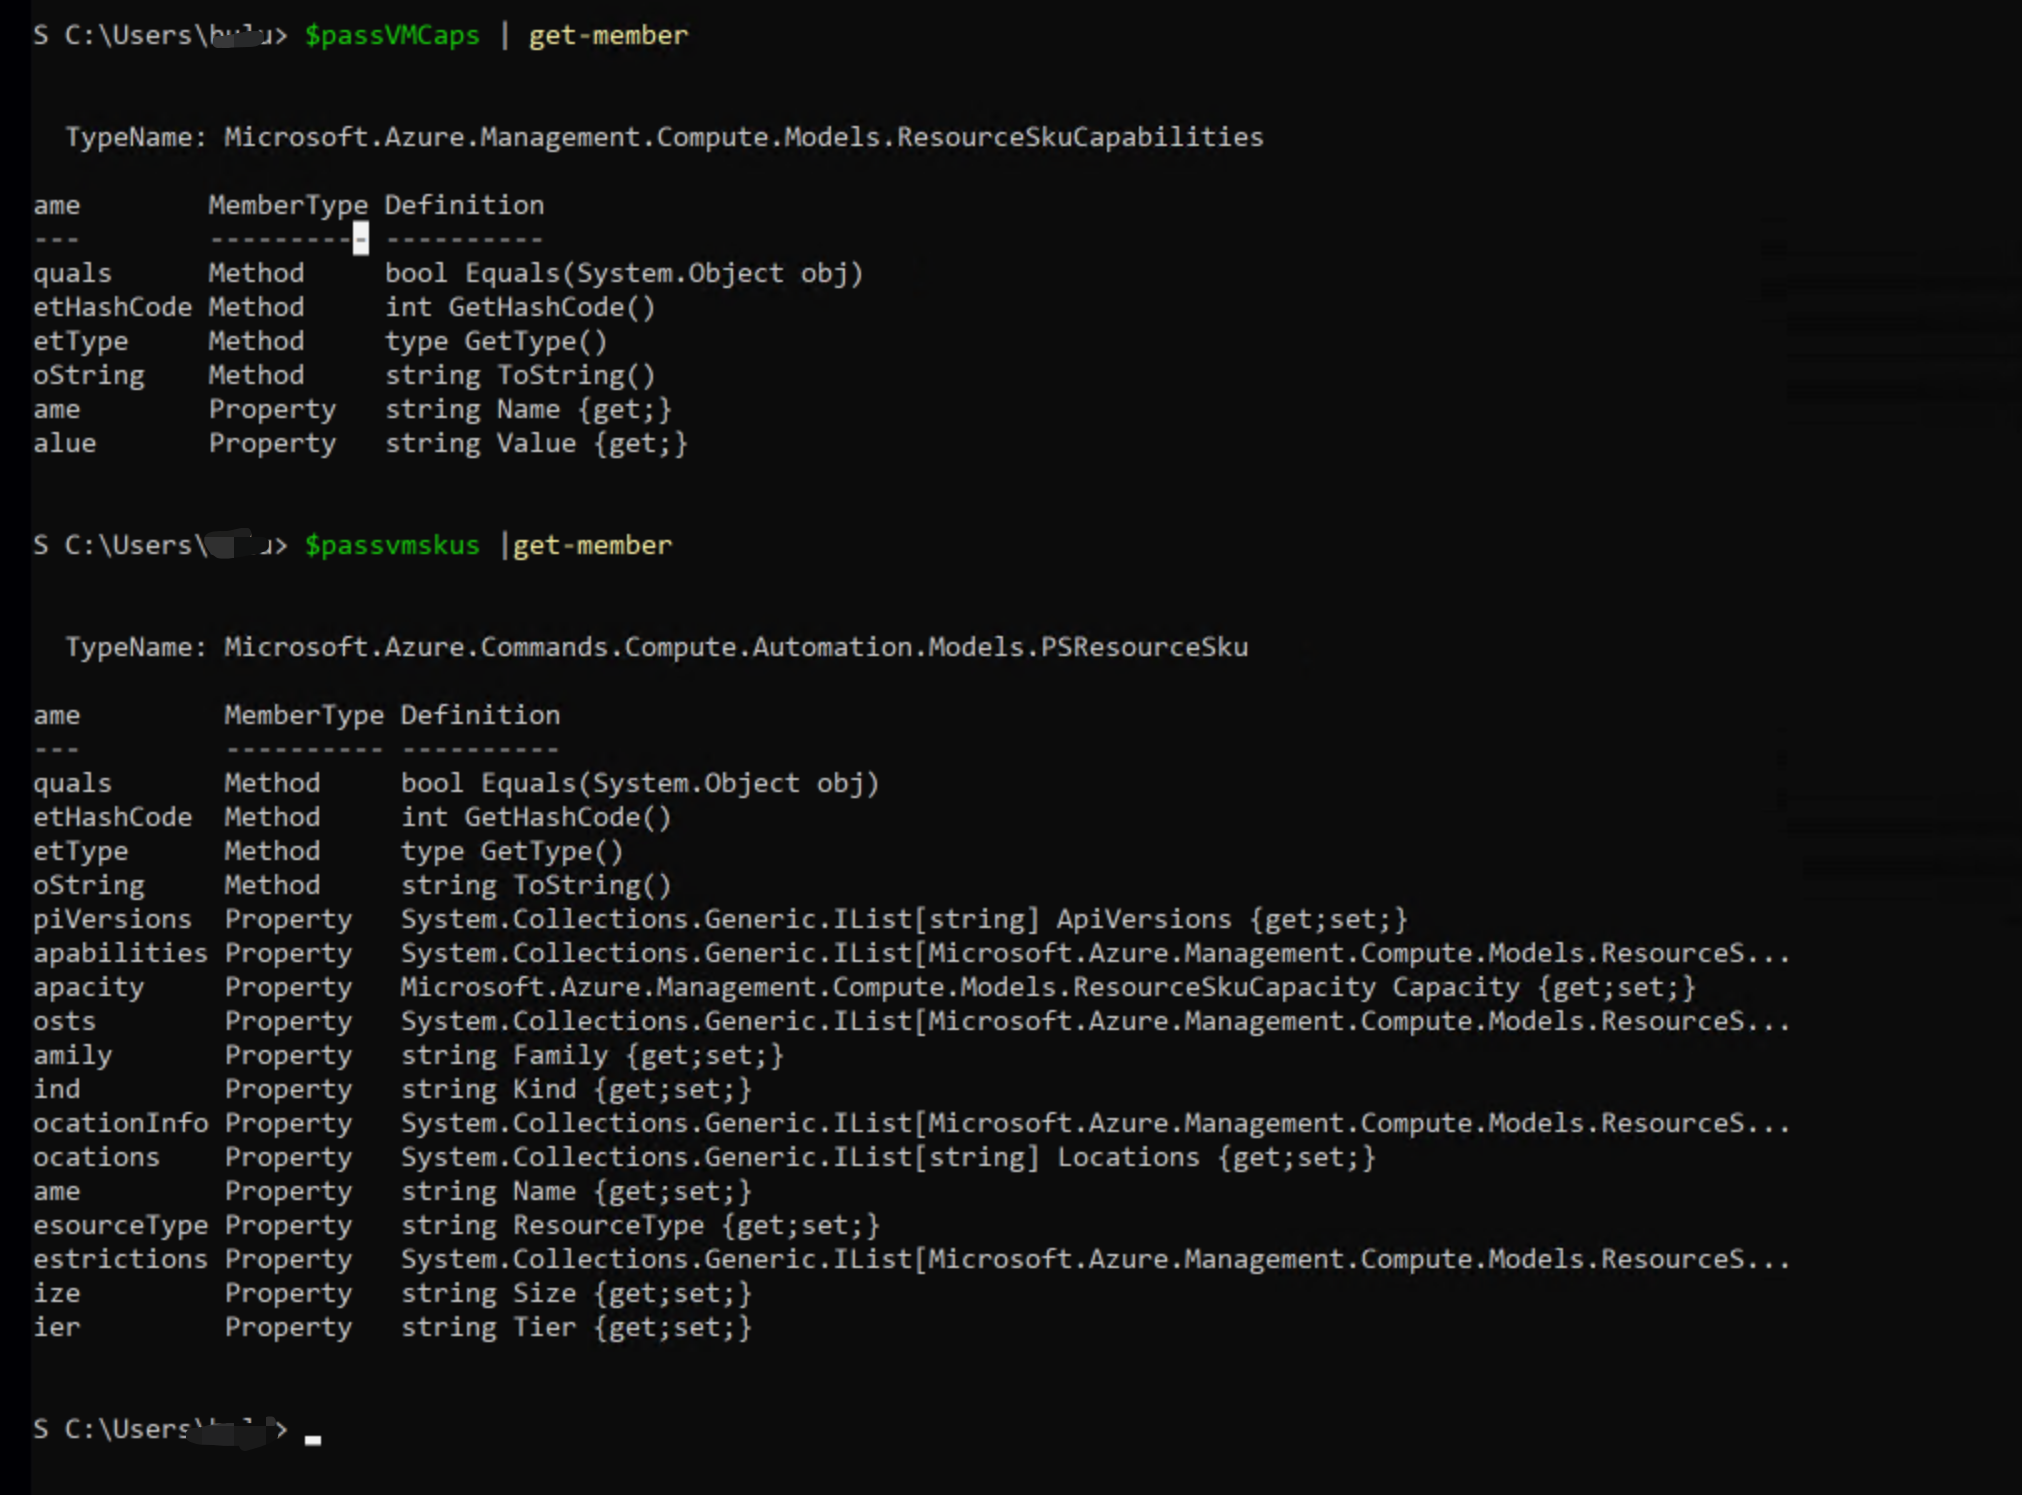The width and height of the screenshot is (2022, 1495).
Task: Click the string Tier {get;set;} definition
Action: [576, 1327]
